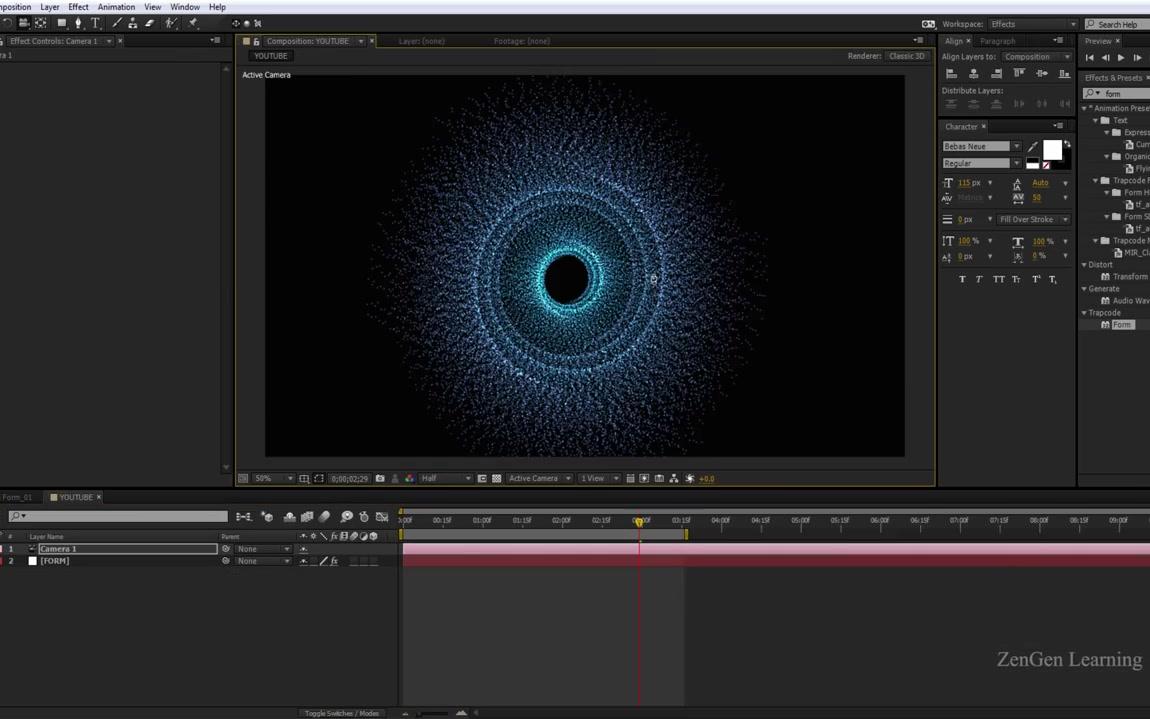Viewport: 1150px width, 719px height.
Task: Select the Pen tool from the toolbar
Action: tap(79, 23)
